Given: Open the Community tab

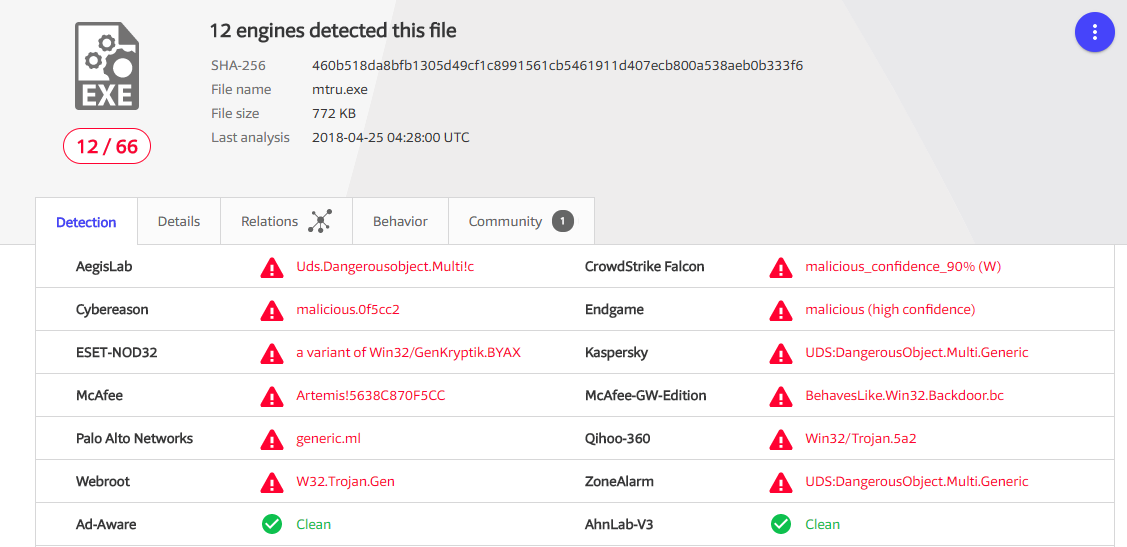Looking at the screenshot, I should [521, 221].
